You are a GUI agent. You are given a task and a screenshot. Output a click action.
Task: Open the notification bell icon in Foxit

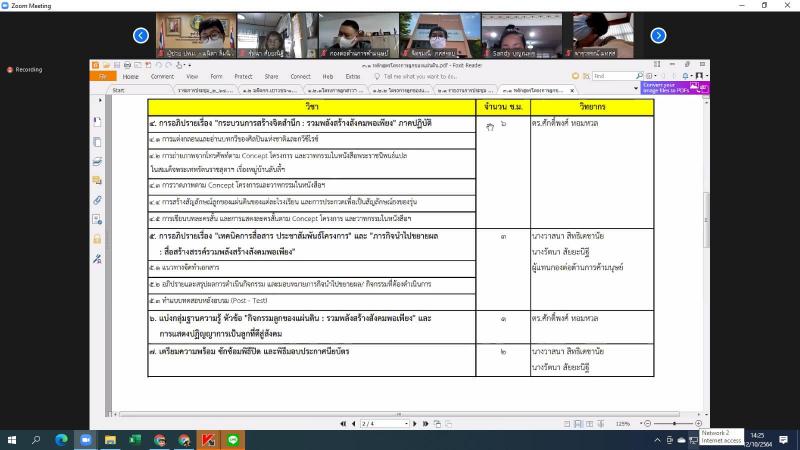685,76
